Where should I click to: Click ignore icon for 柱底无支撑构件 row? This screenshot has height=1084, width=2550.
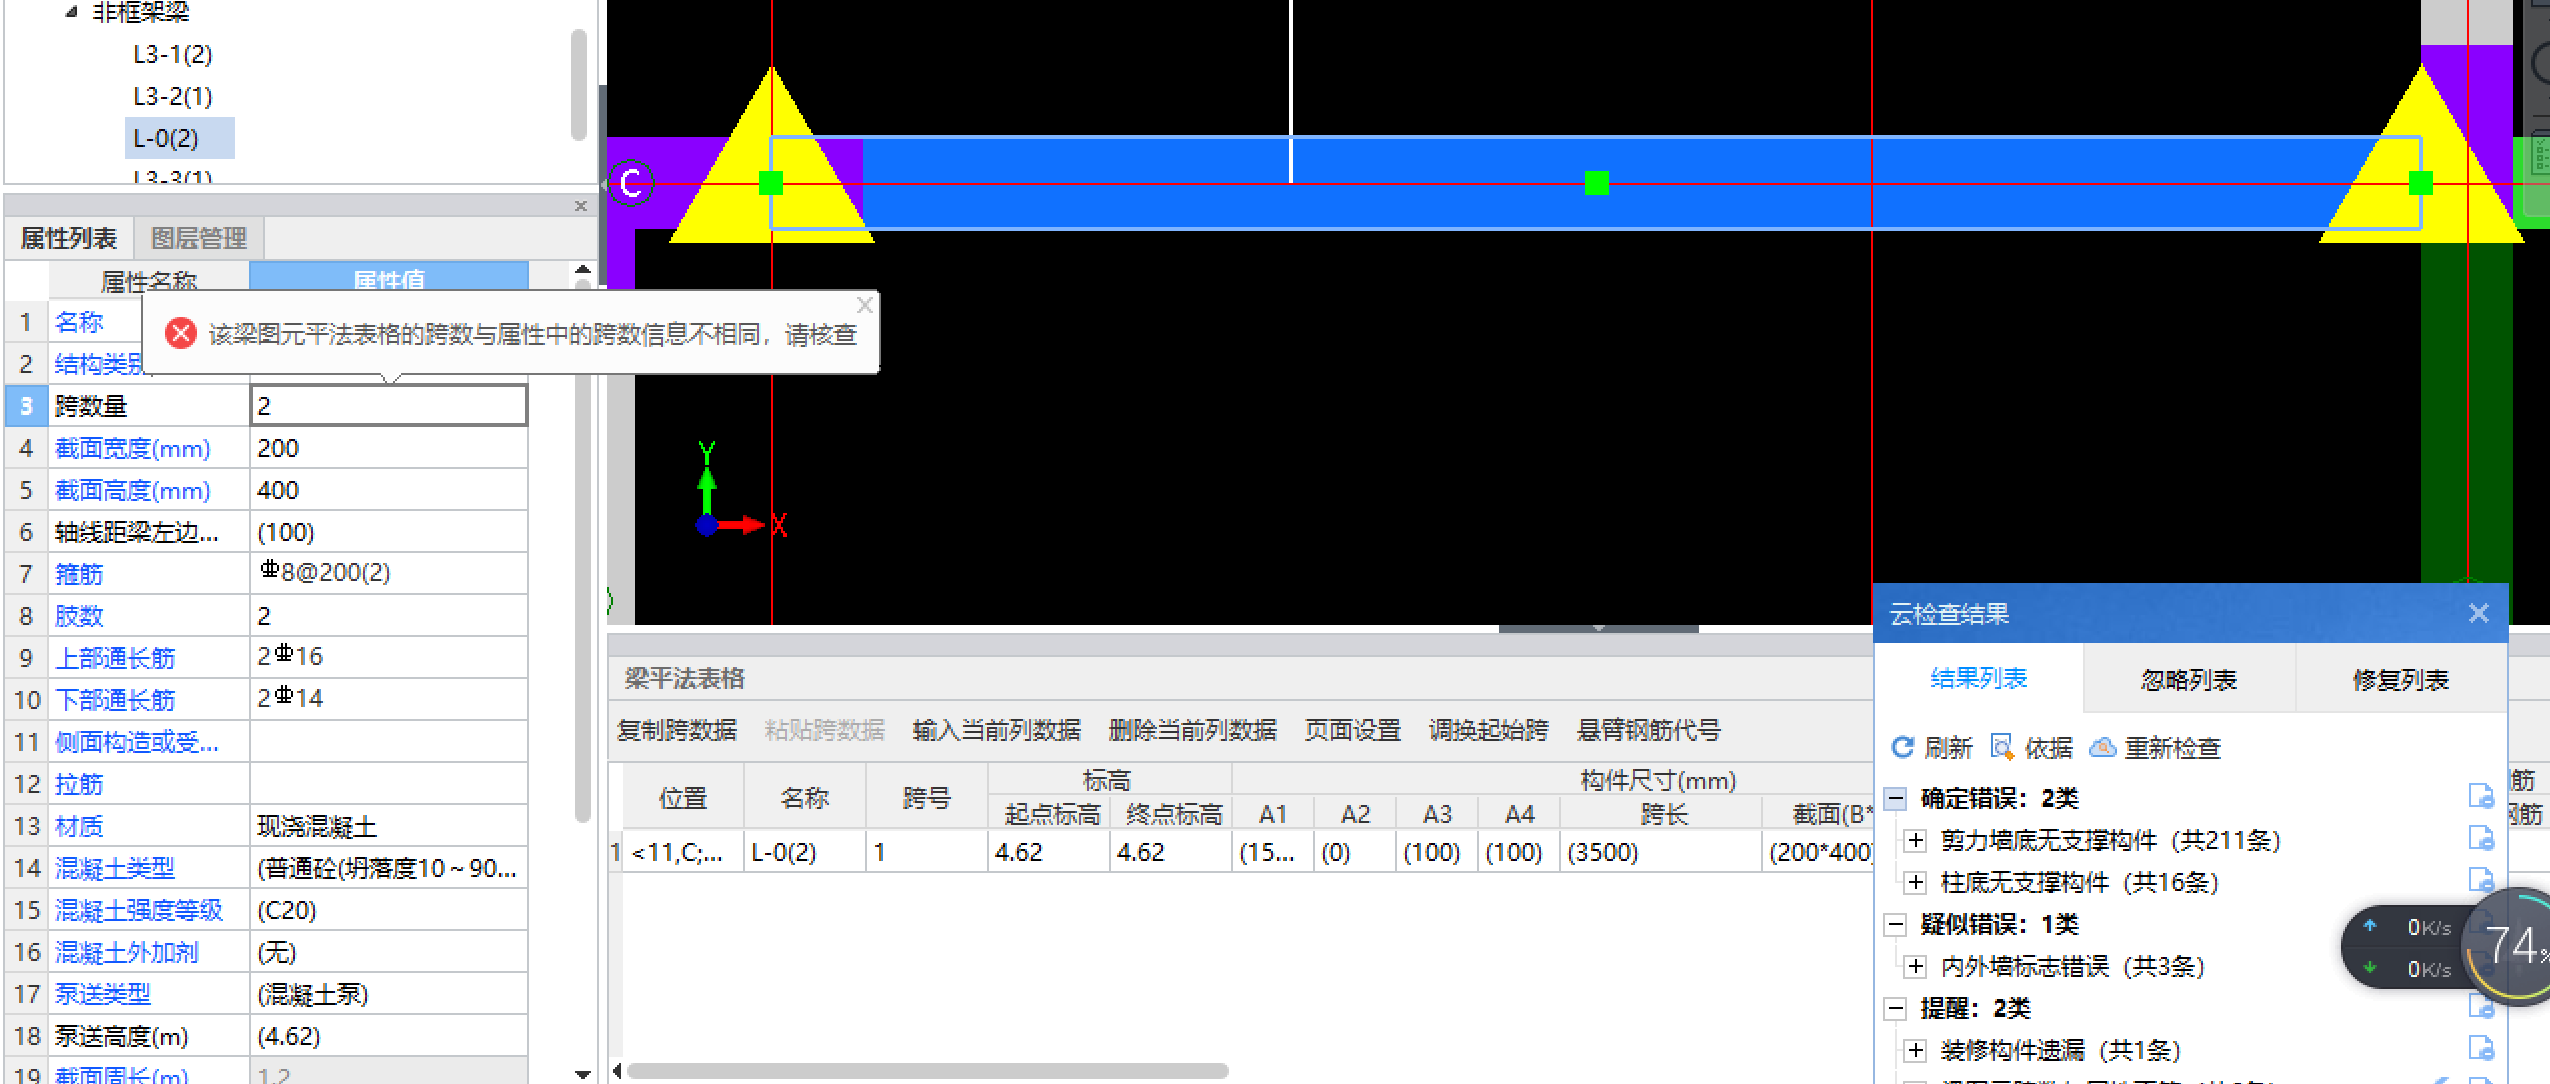[2481, 880]
